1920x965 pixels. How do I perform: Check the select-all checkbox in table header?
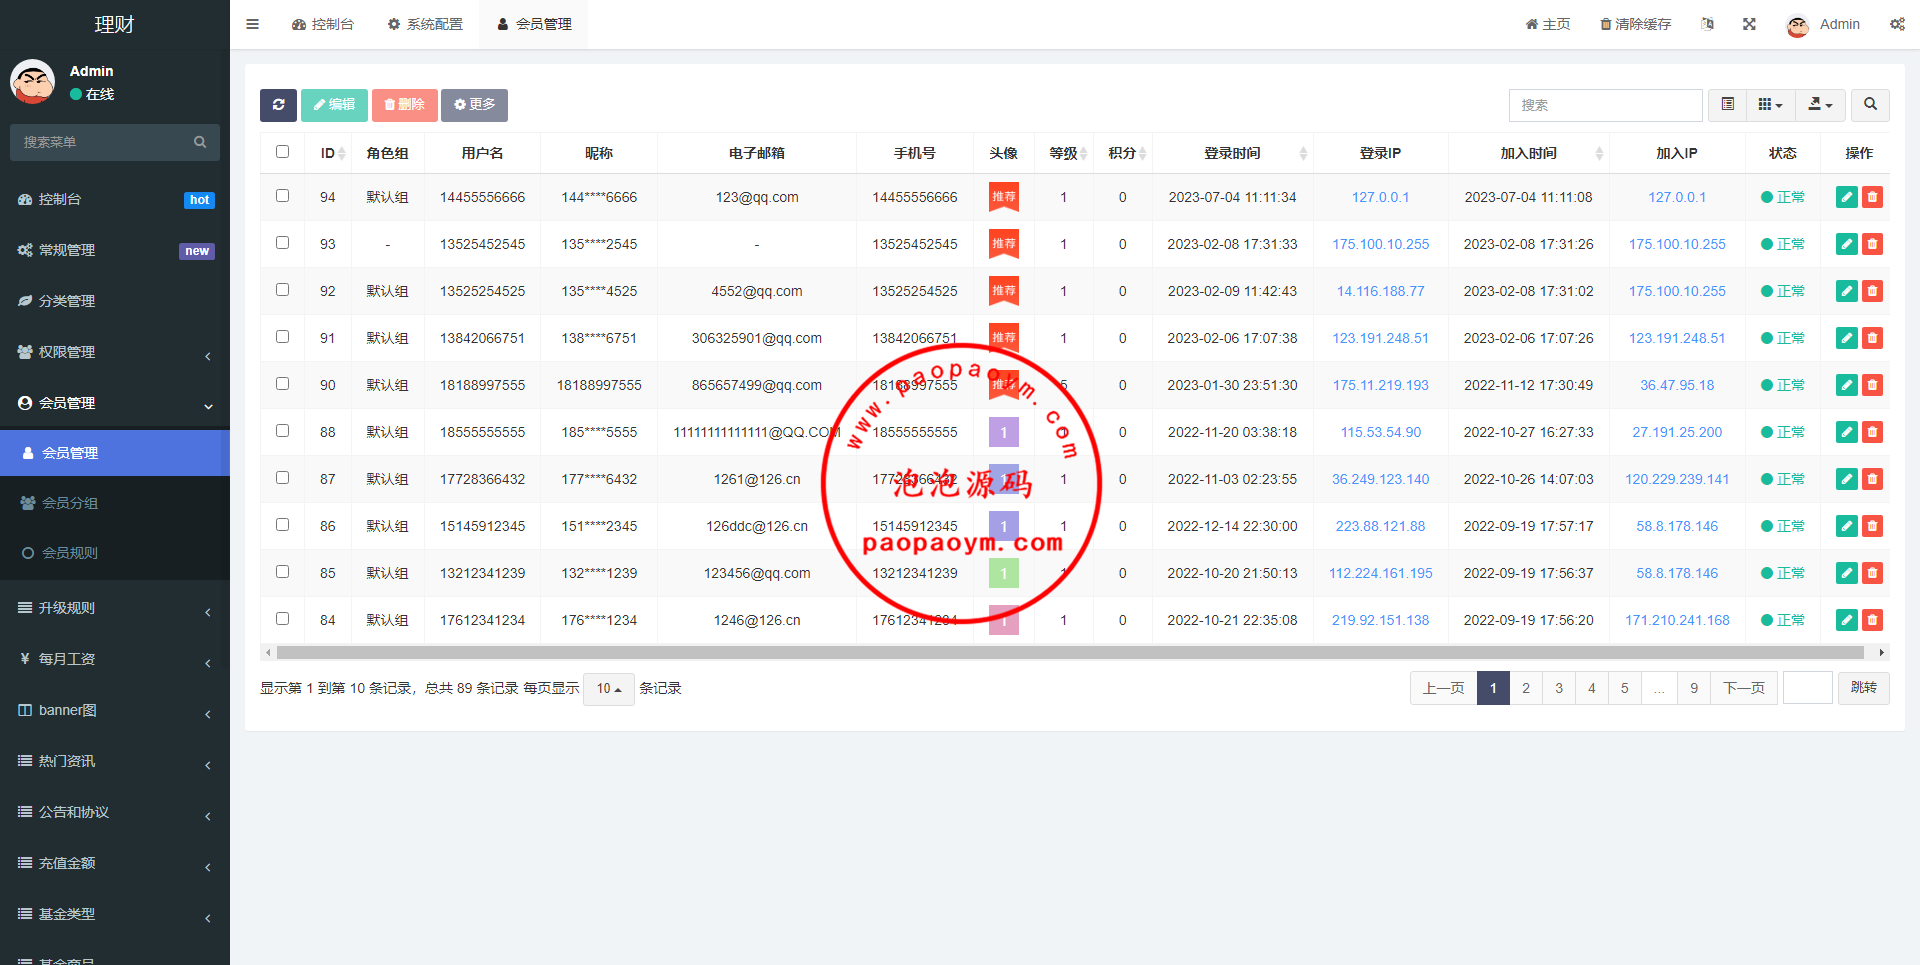[282, 152]
